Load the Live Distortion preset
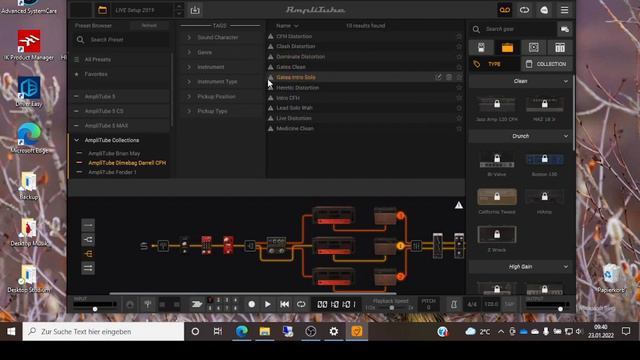Screen dimensions: 640x360 [294, 118]
